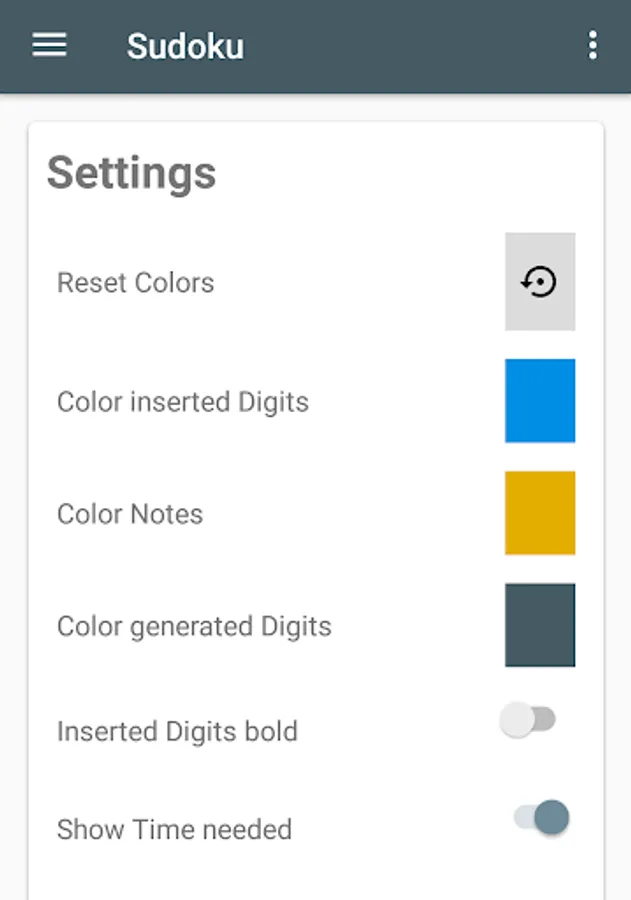Viewport: 631px width, 900px height.
Task: Click the Sudoku title in the app bar
Action: [185, 46]
